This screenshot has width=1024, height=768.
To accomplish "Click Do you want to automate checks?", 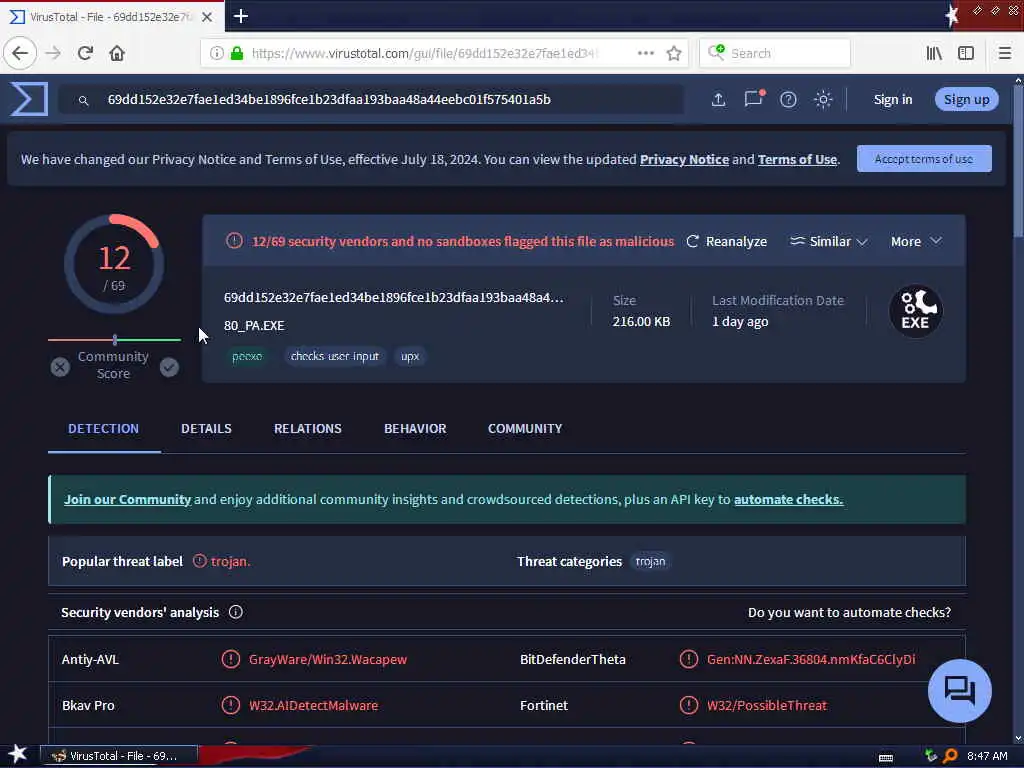I will click(x=849, y=613).
